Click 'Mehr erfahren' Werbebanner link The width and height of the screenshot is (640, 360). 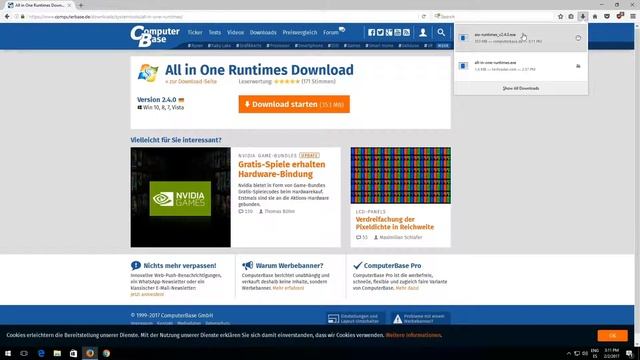coord(288,288)
